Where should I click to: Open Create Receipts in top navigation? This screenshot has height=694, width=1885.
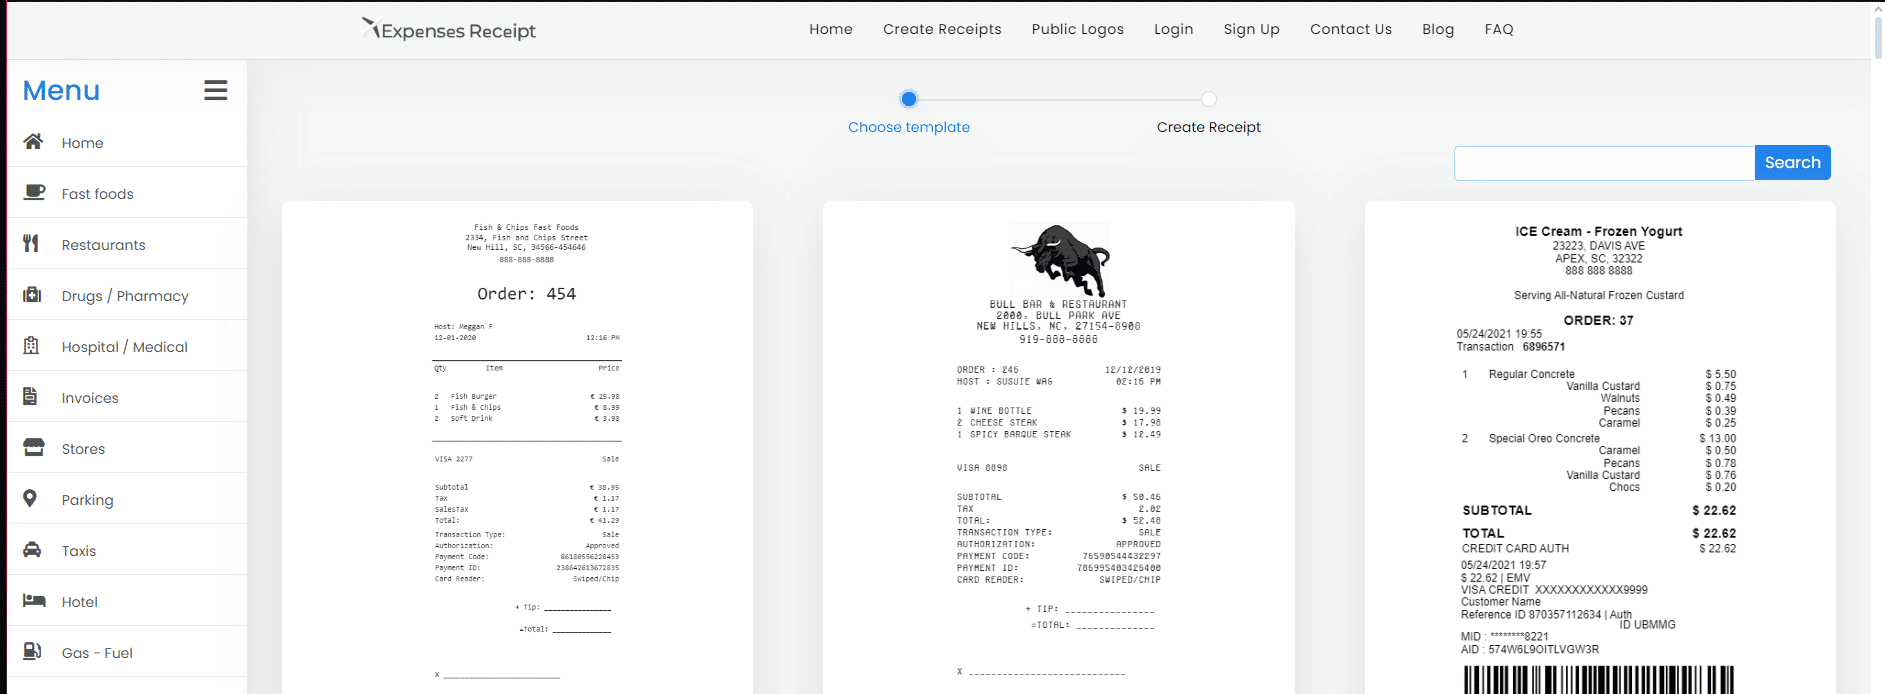[x=942, y=29]
